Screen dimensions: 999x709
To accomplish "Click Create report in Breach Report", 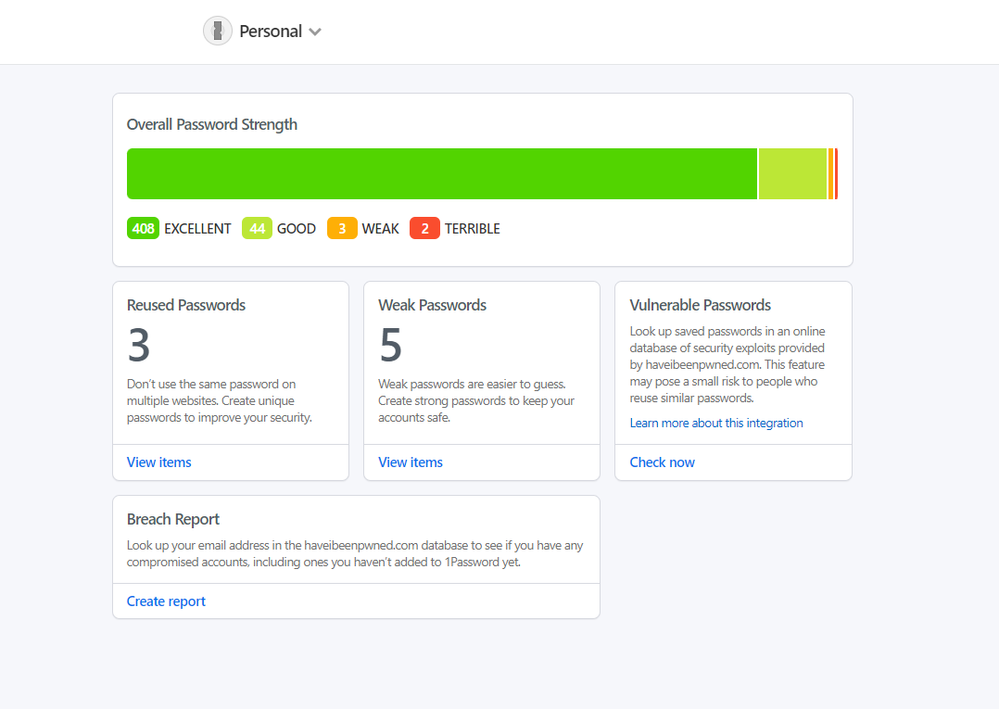I will (x=166, y=601).
